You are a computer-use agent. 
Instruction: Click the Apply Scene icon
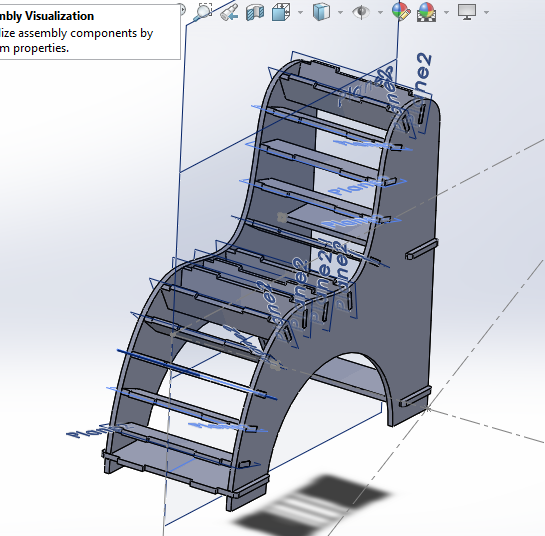pyautogui.click(x=426, y=12)
